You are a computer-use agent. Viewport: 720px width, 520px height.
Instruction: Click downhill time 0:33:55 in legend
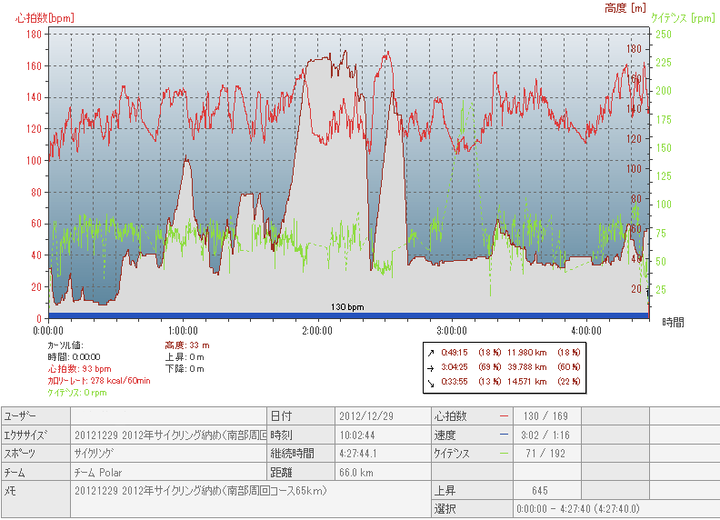click(455, 382)
